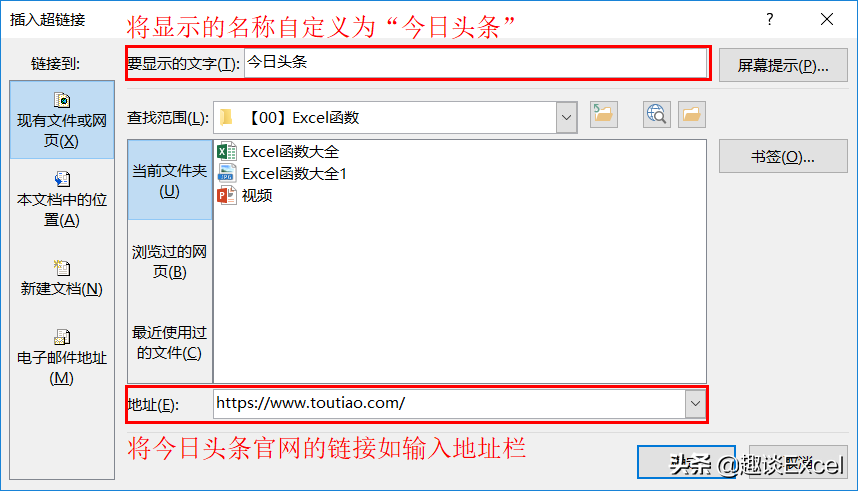The height and width of the screenshot is (491, 858).
Task: Select the Excel函数大全 workbook file
Action: [279, 152]
